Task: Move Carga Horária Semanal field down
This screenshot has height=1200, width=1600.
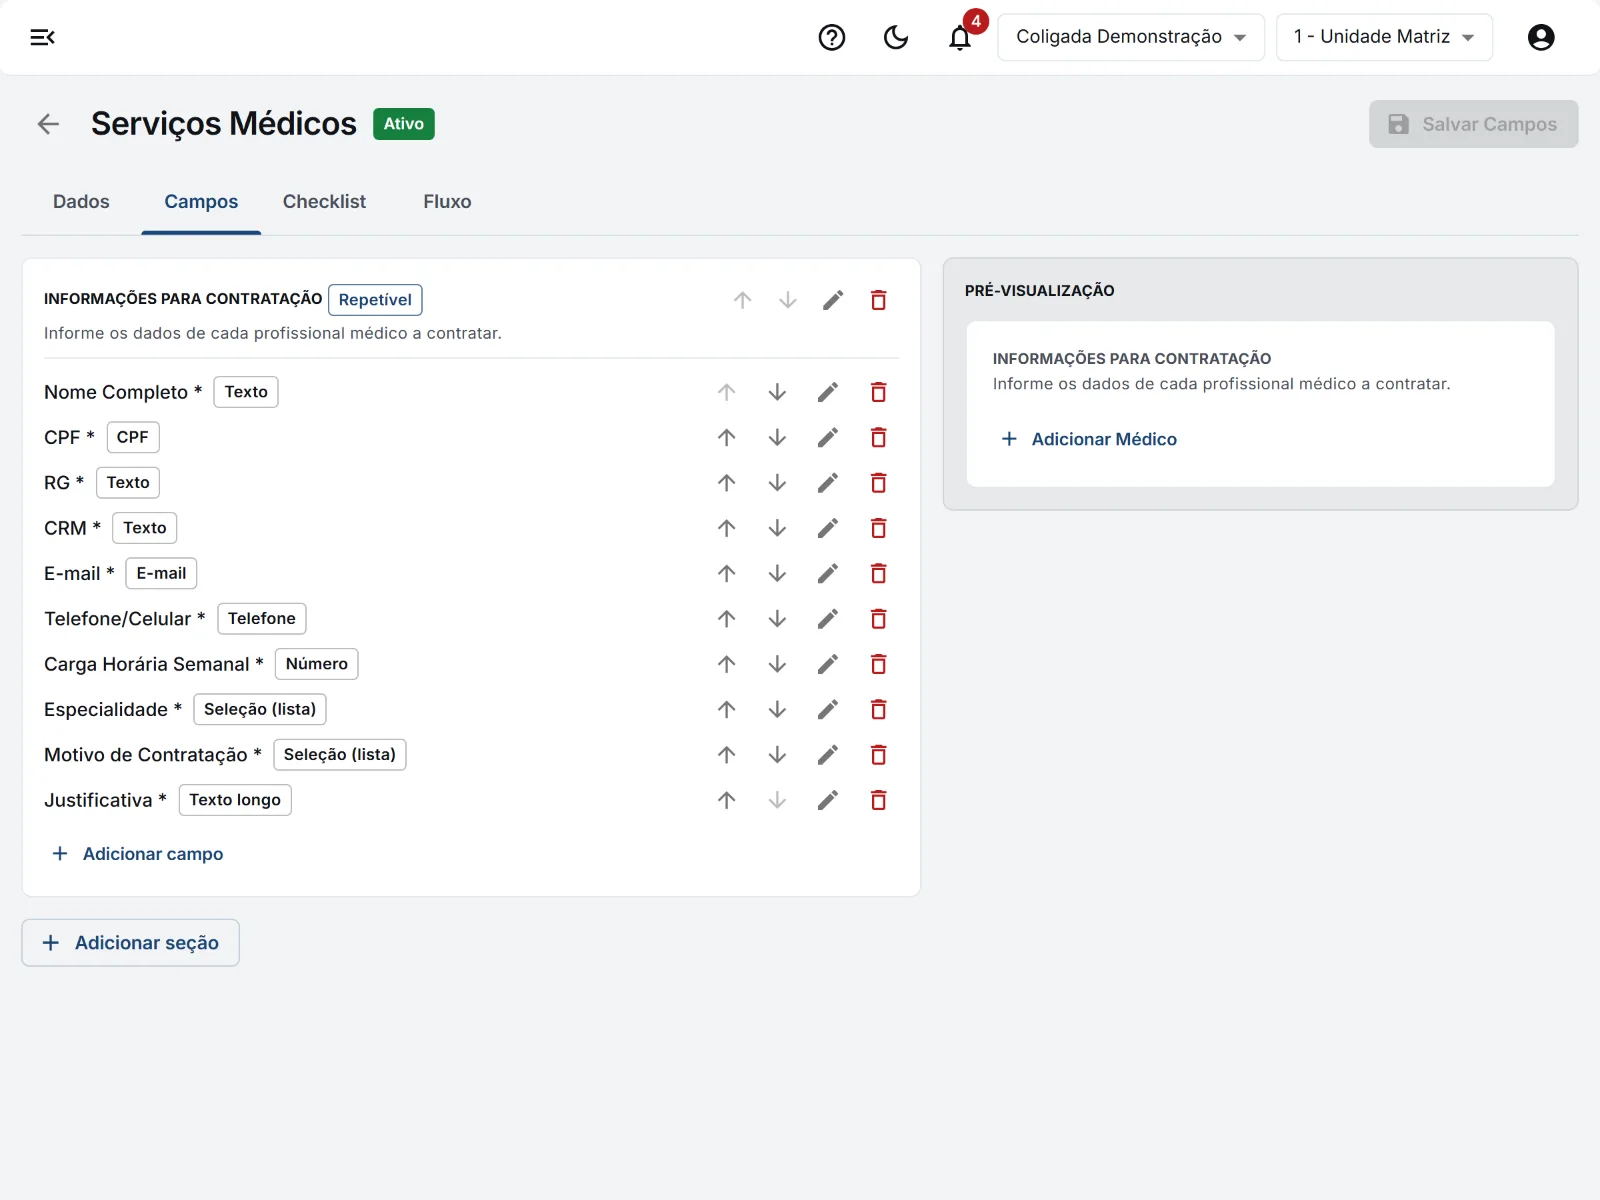Action: (777, 664)
